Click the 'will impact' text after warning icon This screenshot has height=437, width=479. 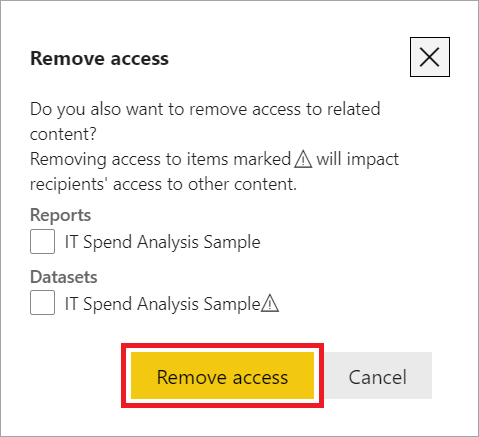pyautogui.click(x=357, y=159)
